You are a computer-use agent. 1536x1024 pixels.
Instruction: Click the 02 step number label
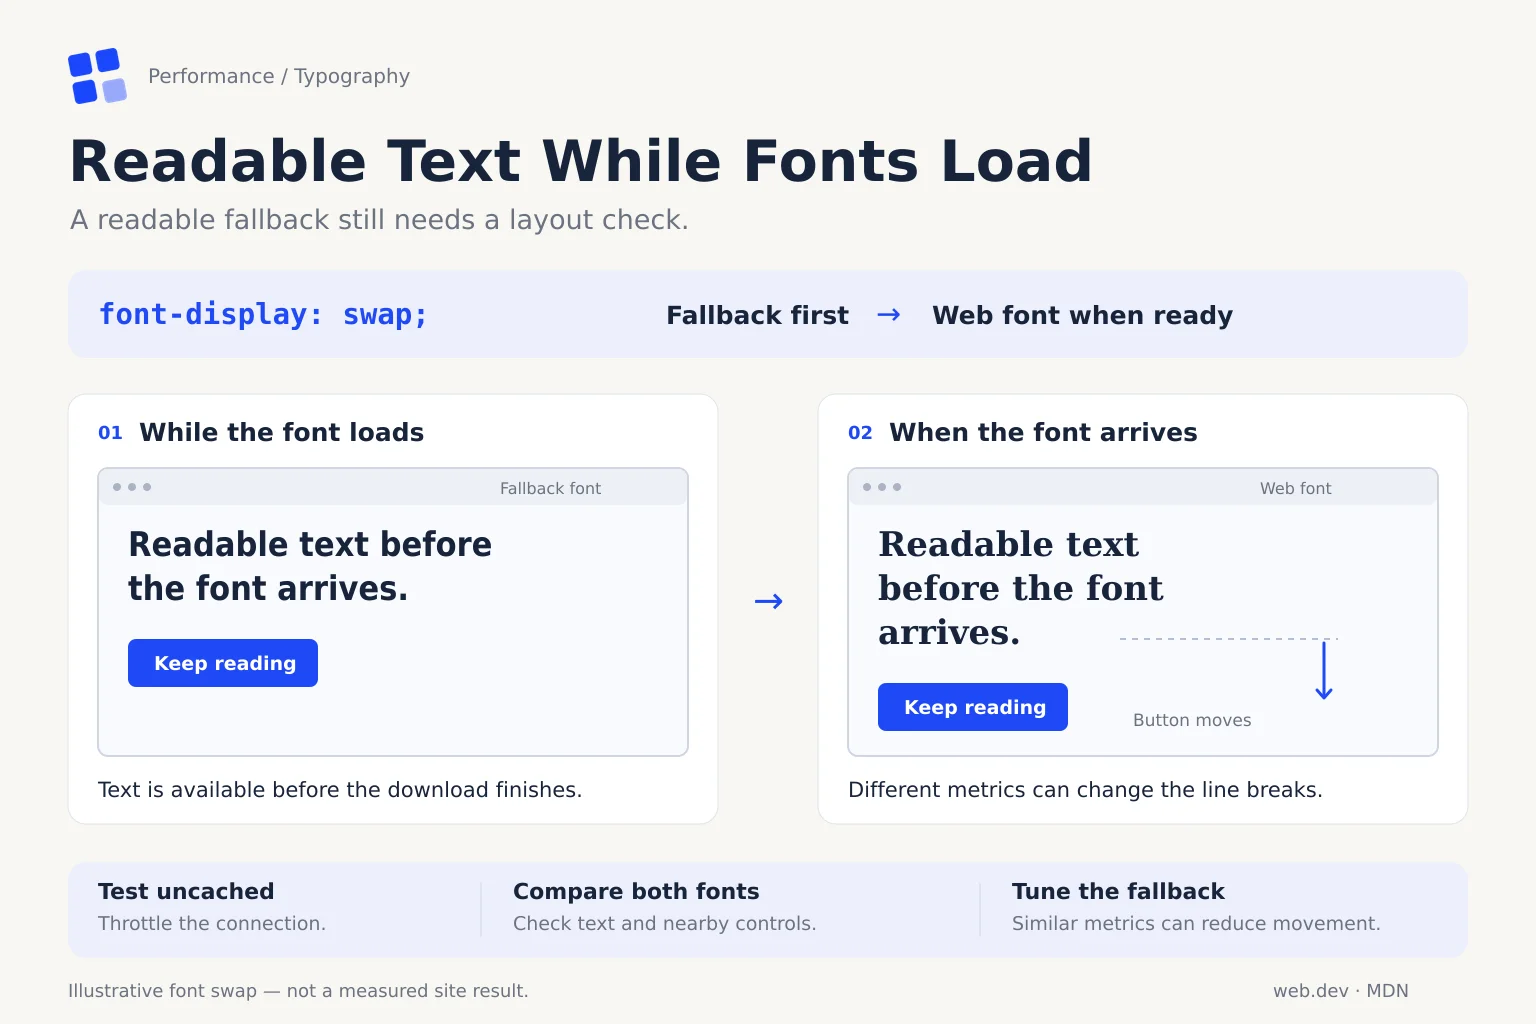tap(860, 433)
